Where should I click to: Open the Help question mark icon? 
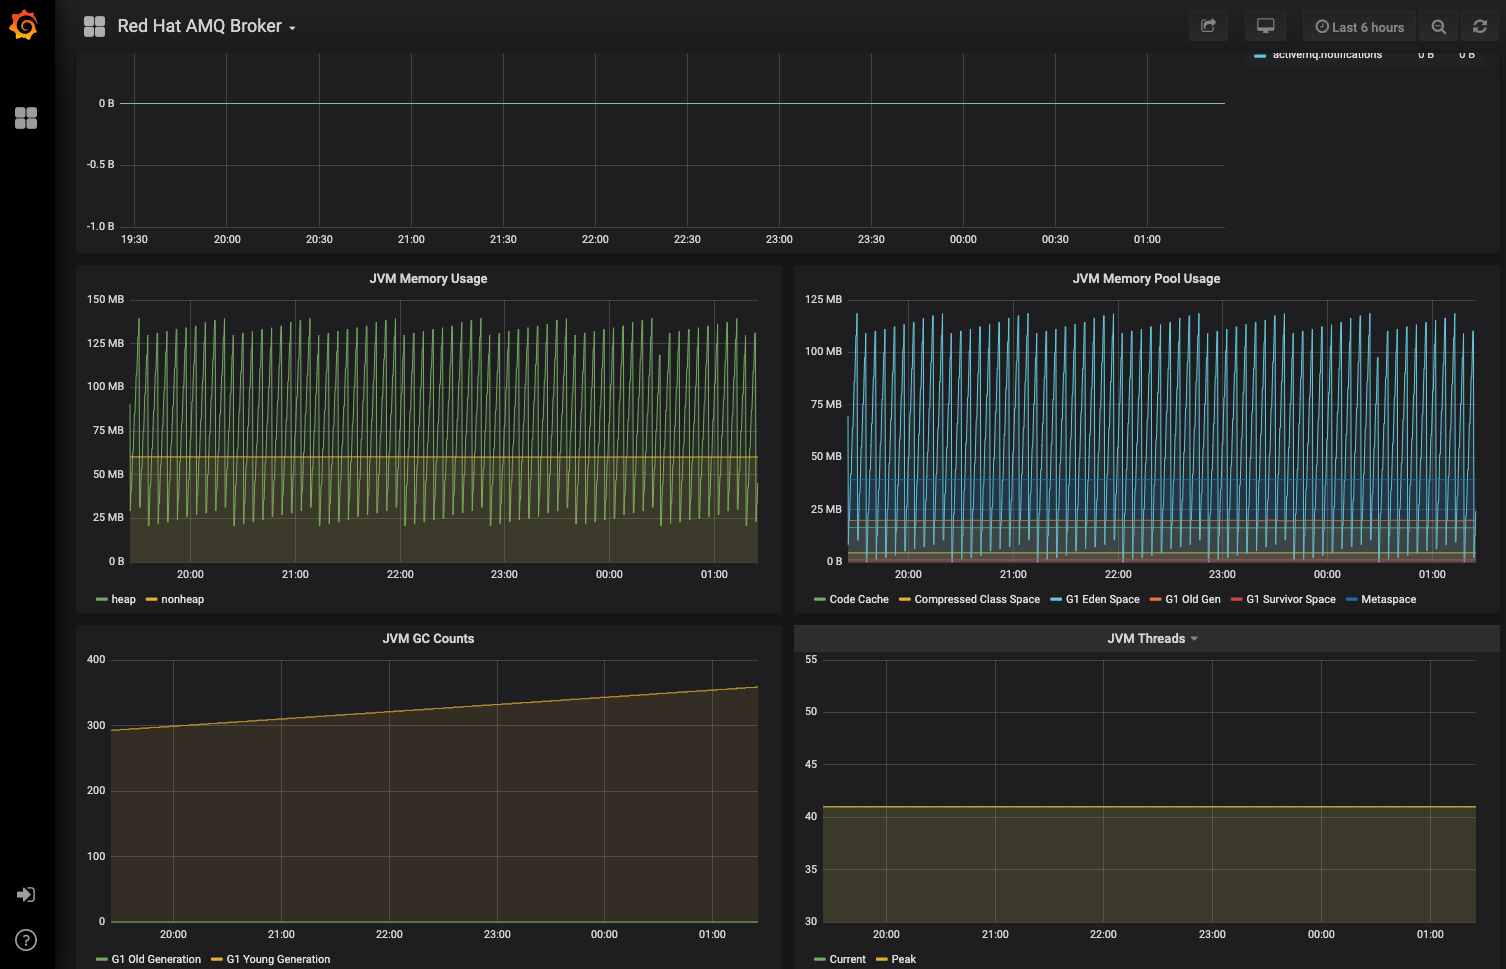click(26, 940)
